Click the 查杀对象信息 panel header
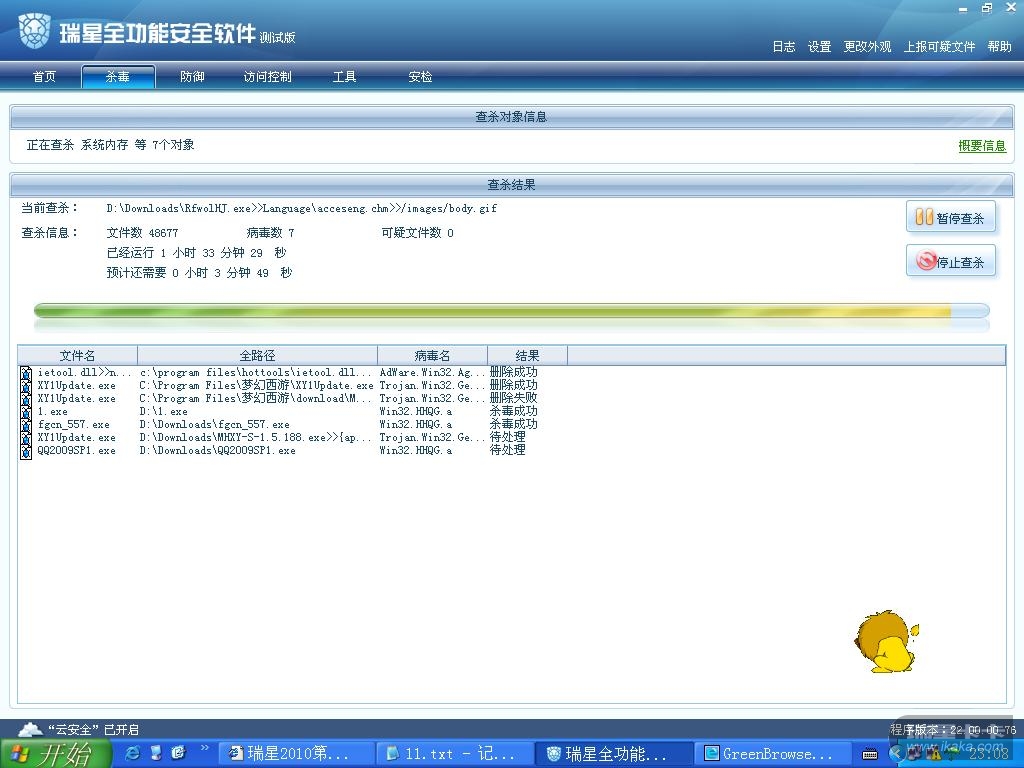This screenshot has height=768, width=1024. pos(511,117)
